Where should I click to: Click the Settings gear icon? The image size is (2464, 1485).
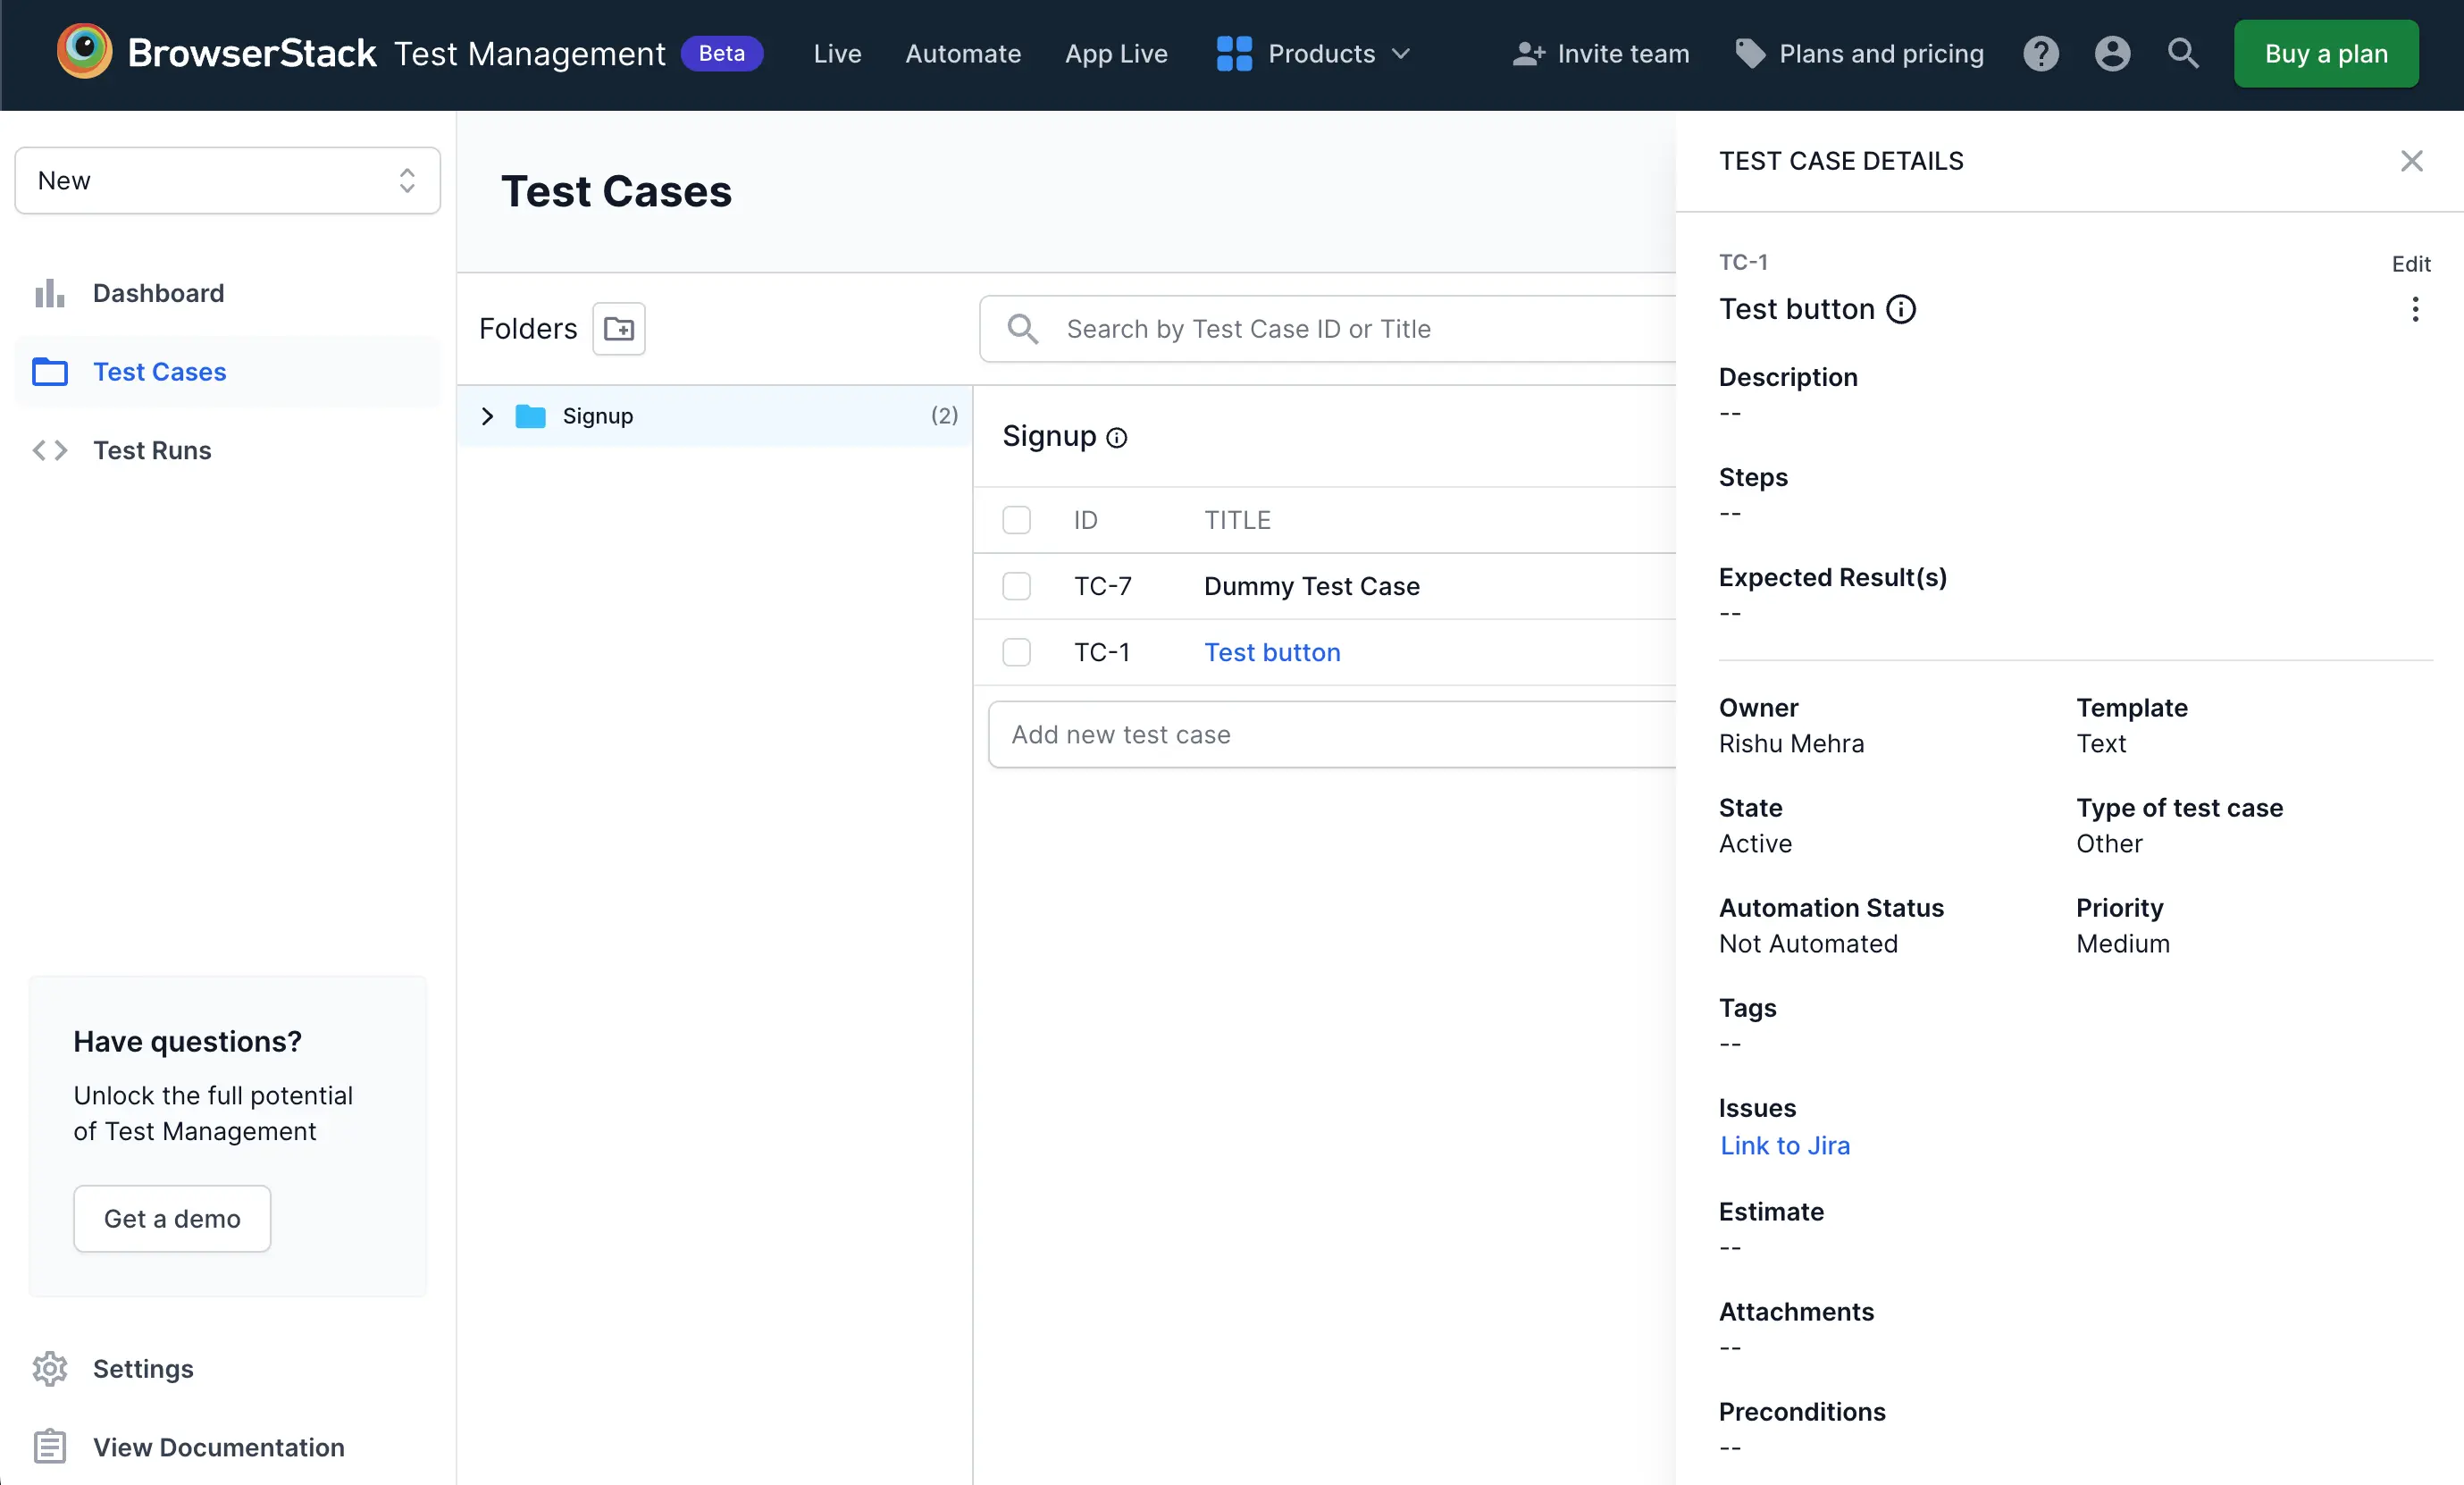[49, 1369]
